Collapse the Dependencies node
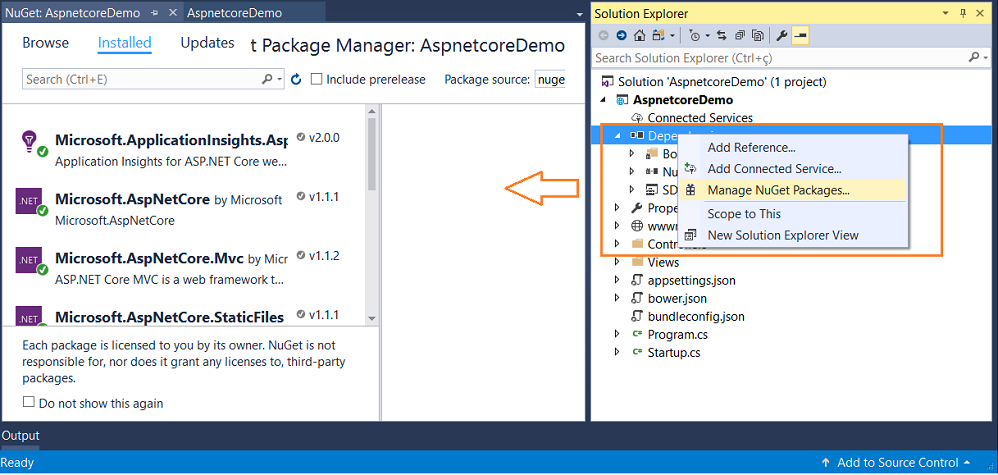 click(617, 136)
